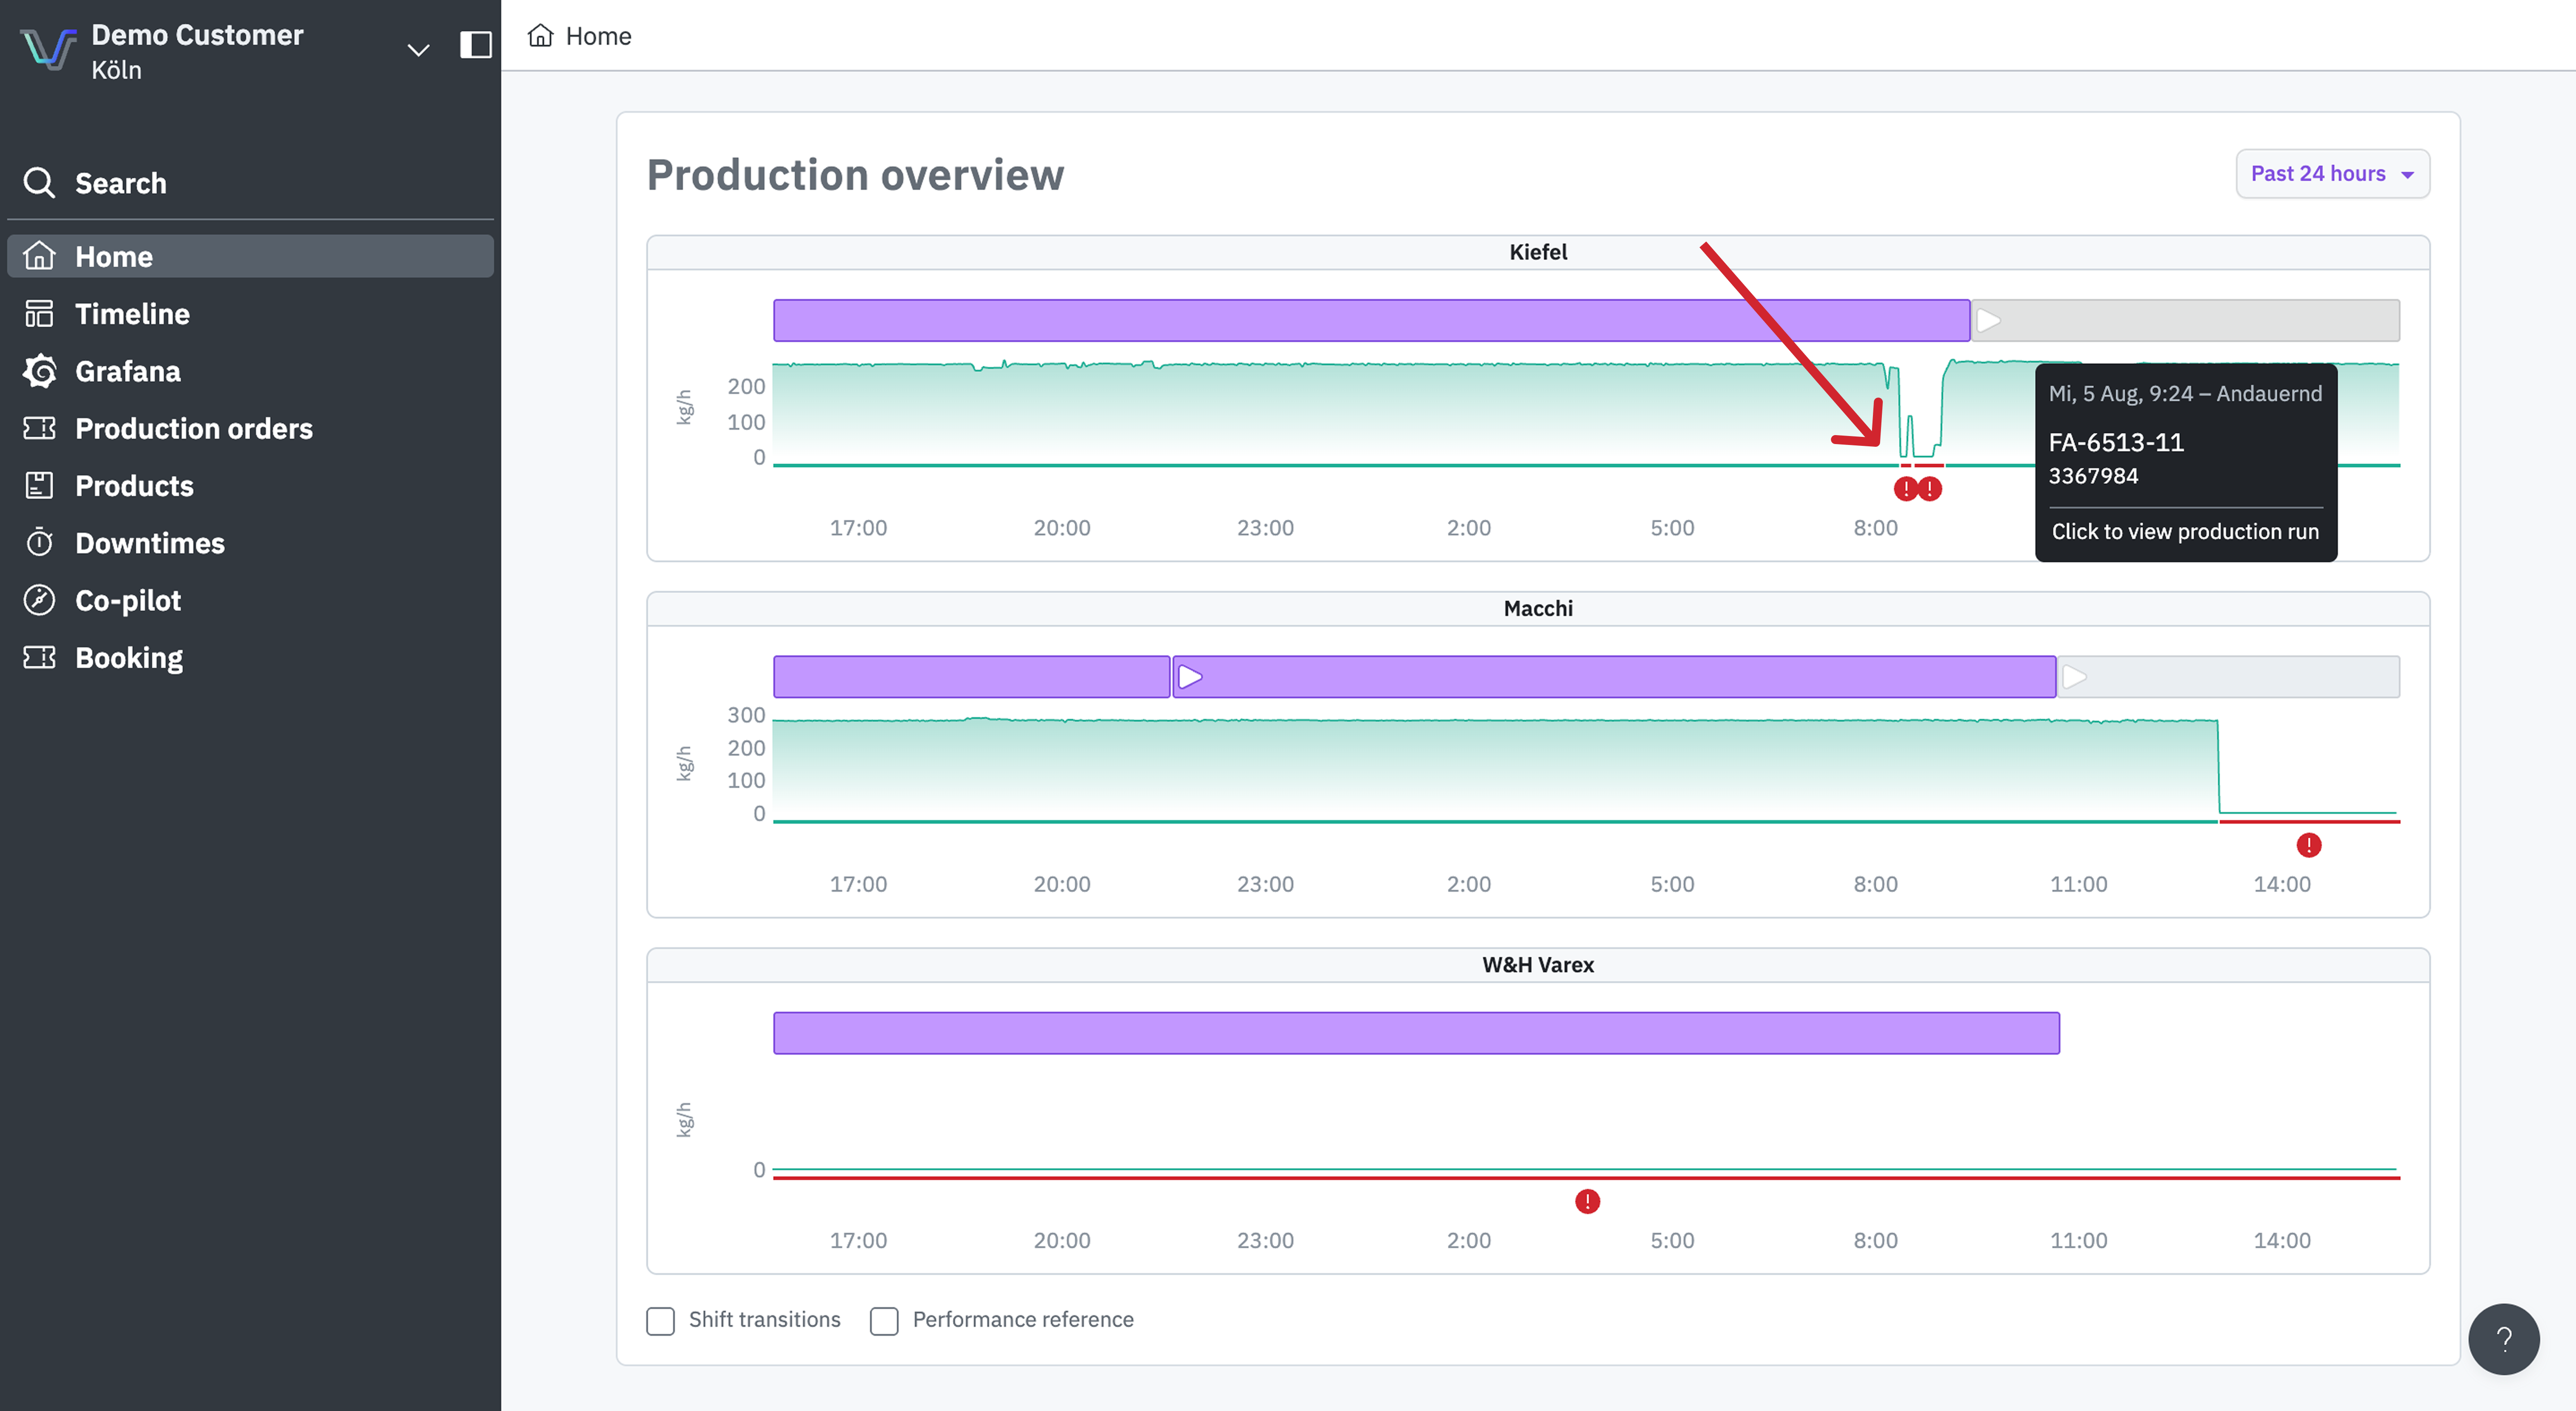Click the Köln site label
This screenshot has width=2576, height=1411.
coord(116,70)
